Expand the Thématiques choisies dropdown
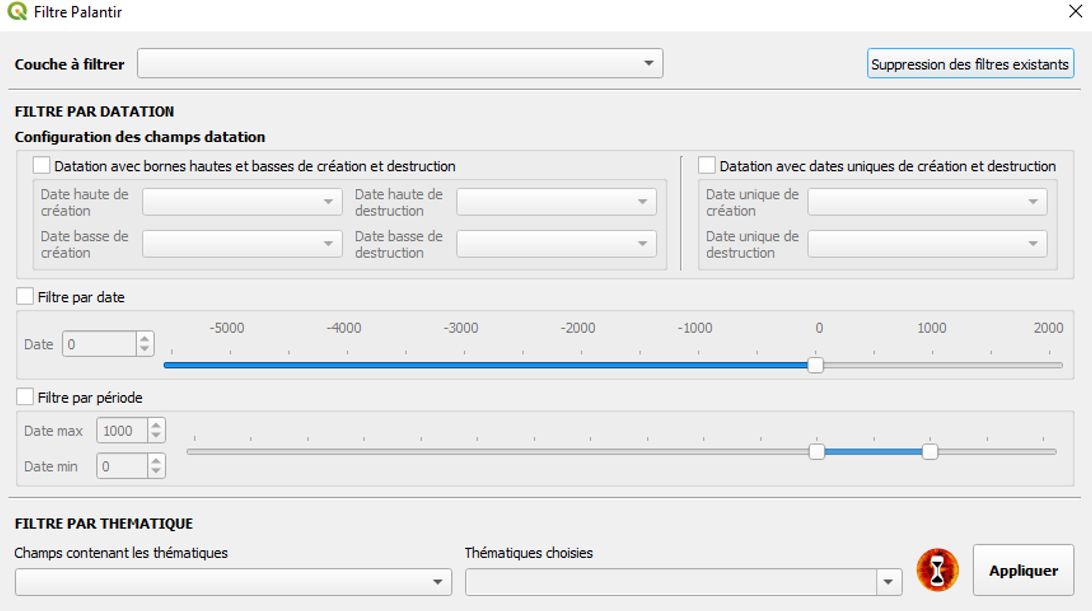Screen dimensions: 1092x611 (683, 582)
